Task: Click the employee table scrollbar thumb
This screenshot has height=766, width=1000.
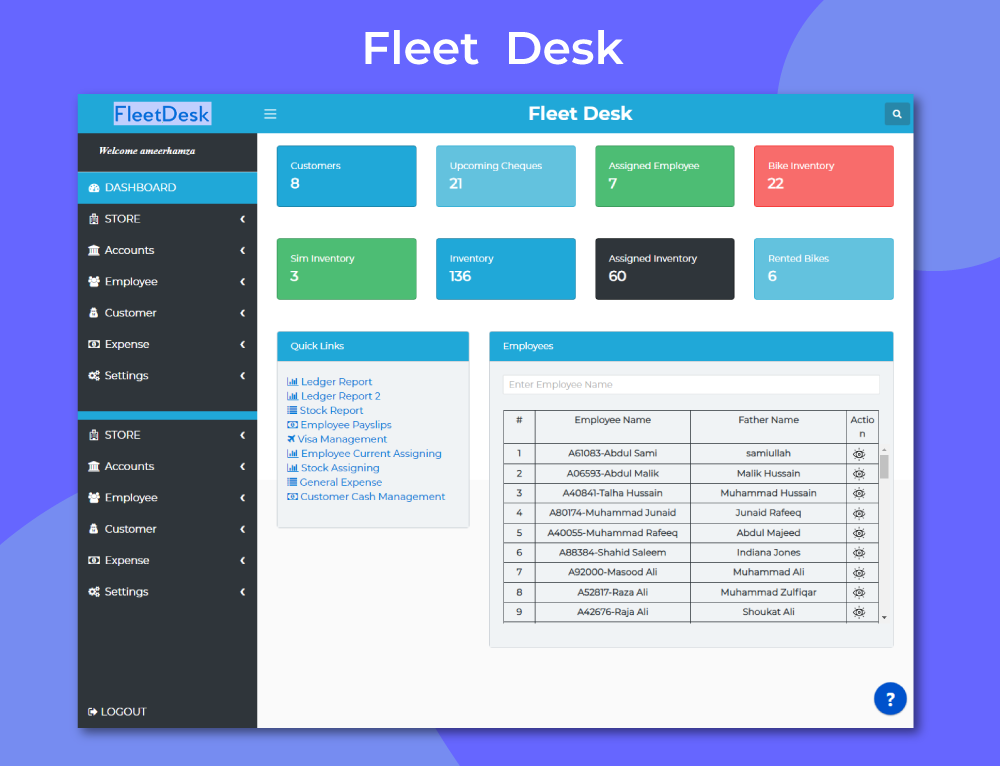Action: [x=884, y=466]
